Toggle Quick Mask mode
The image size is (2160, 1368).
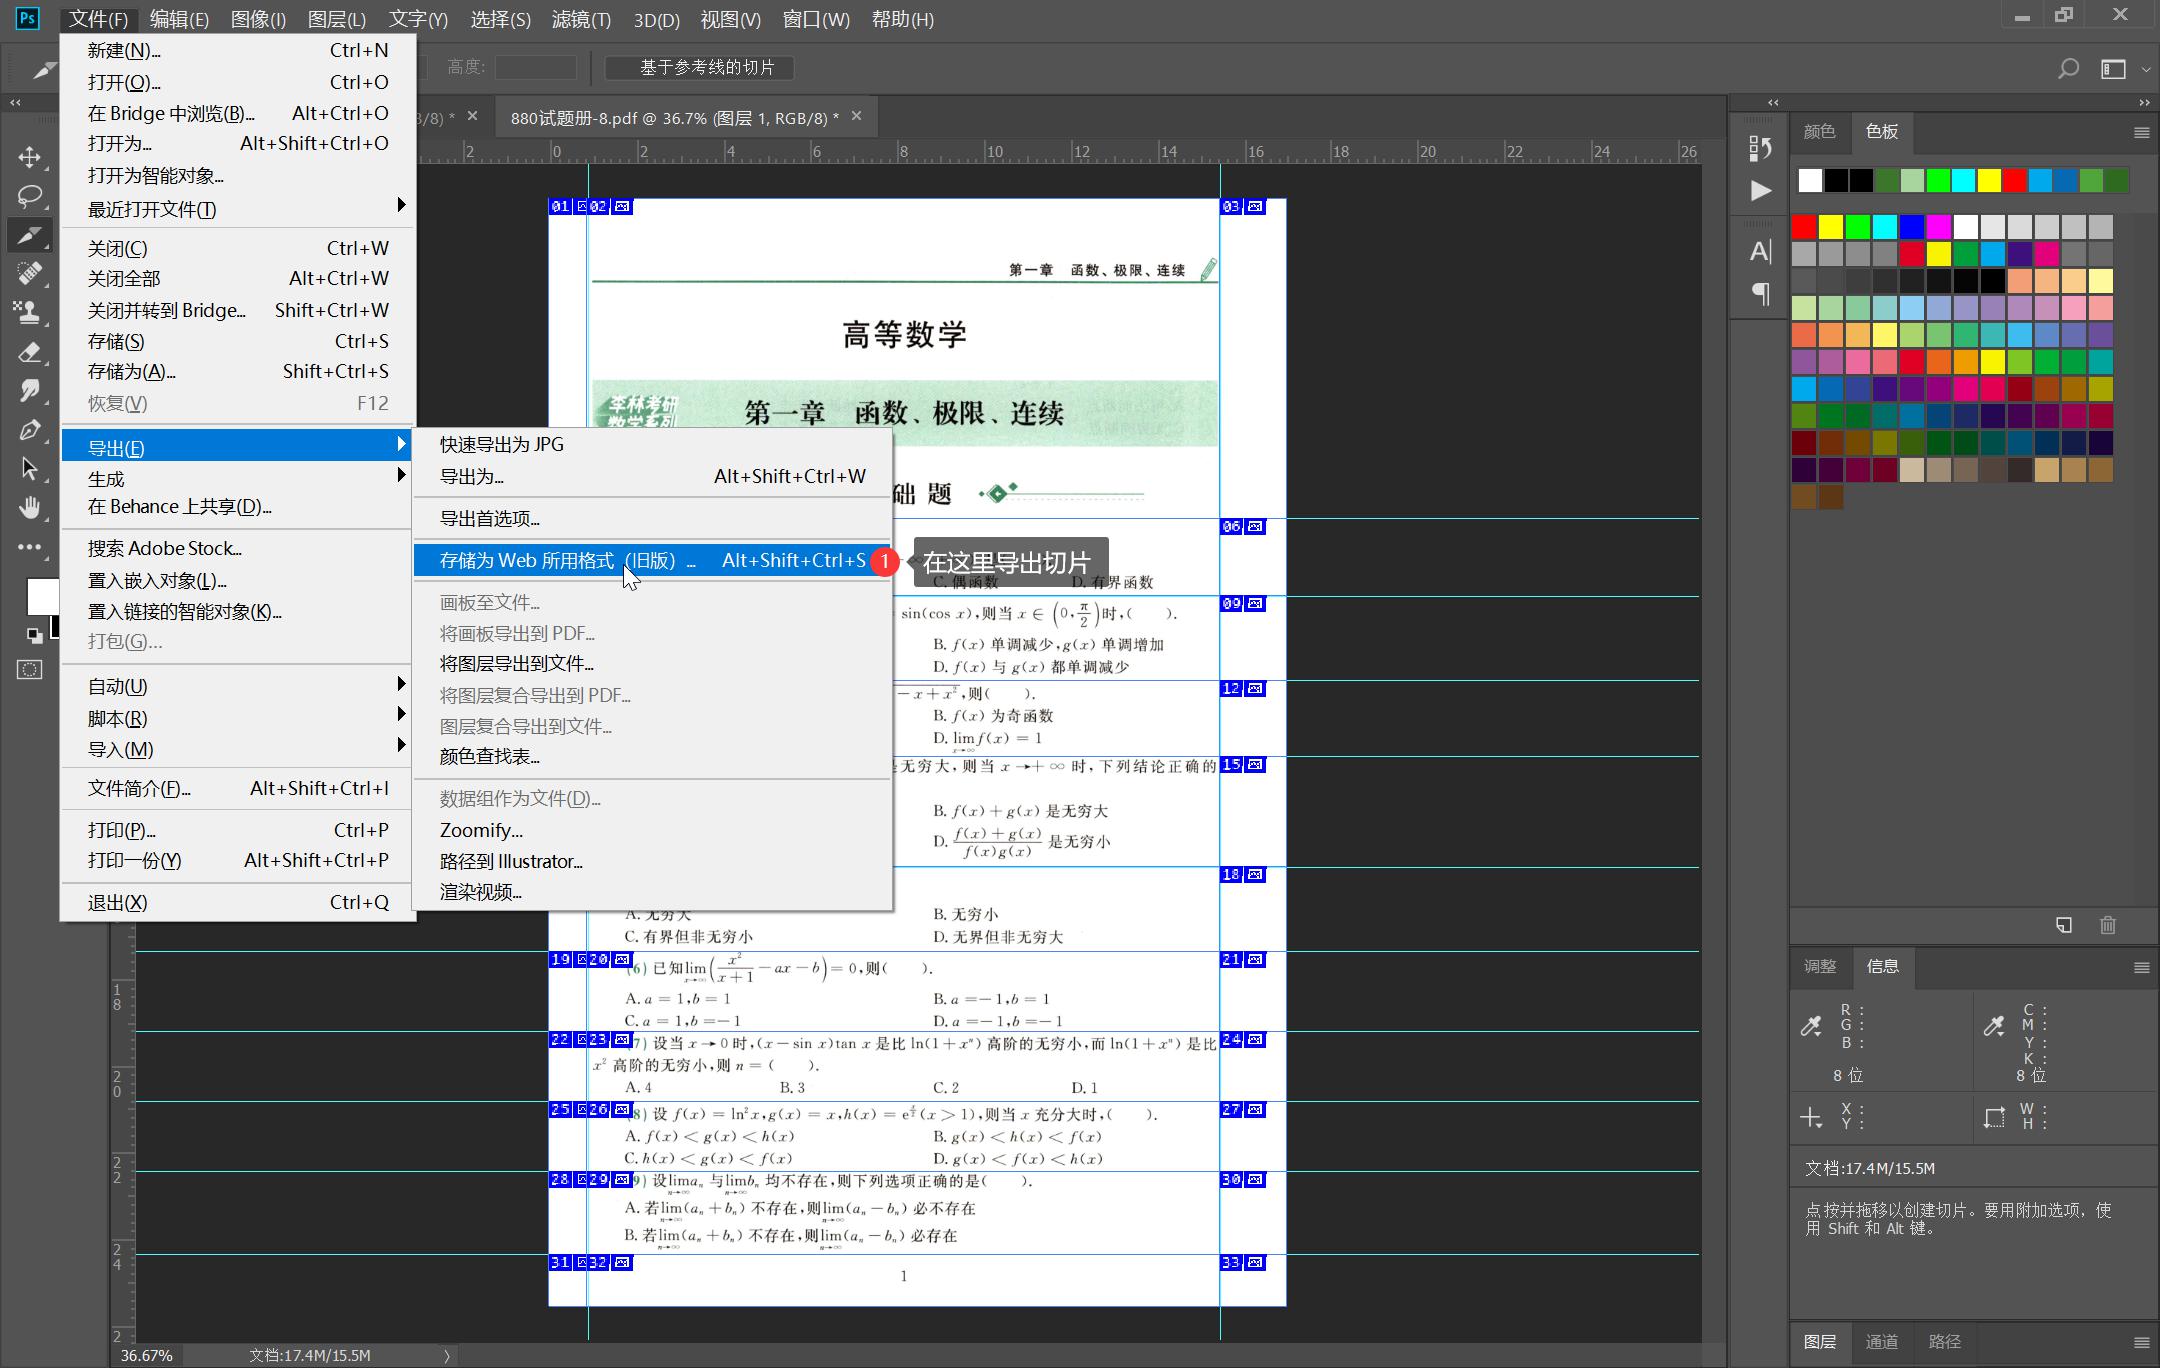(29, 670)
